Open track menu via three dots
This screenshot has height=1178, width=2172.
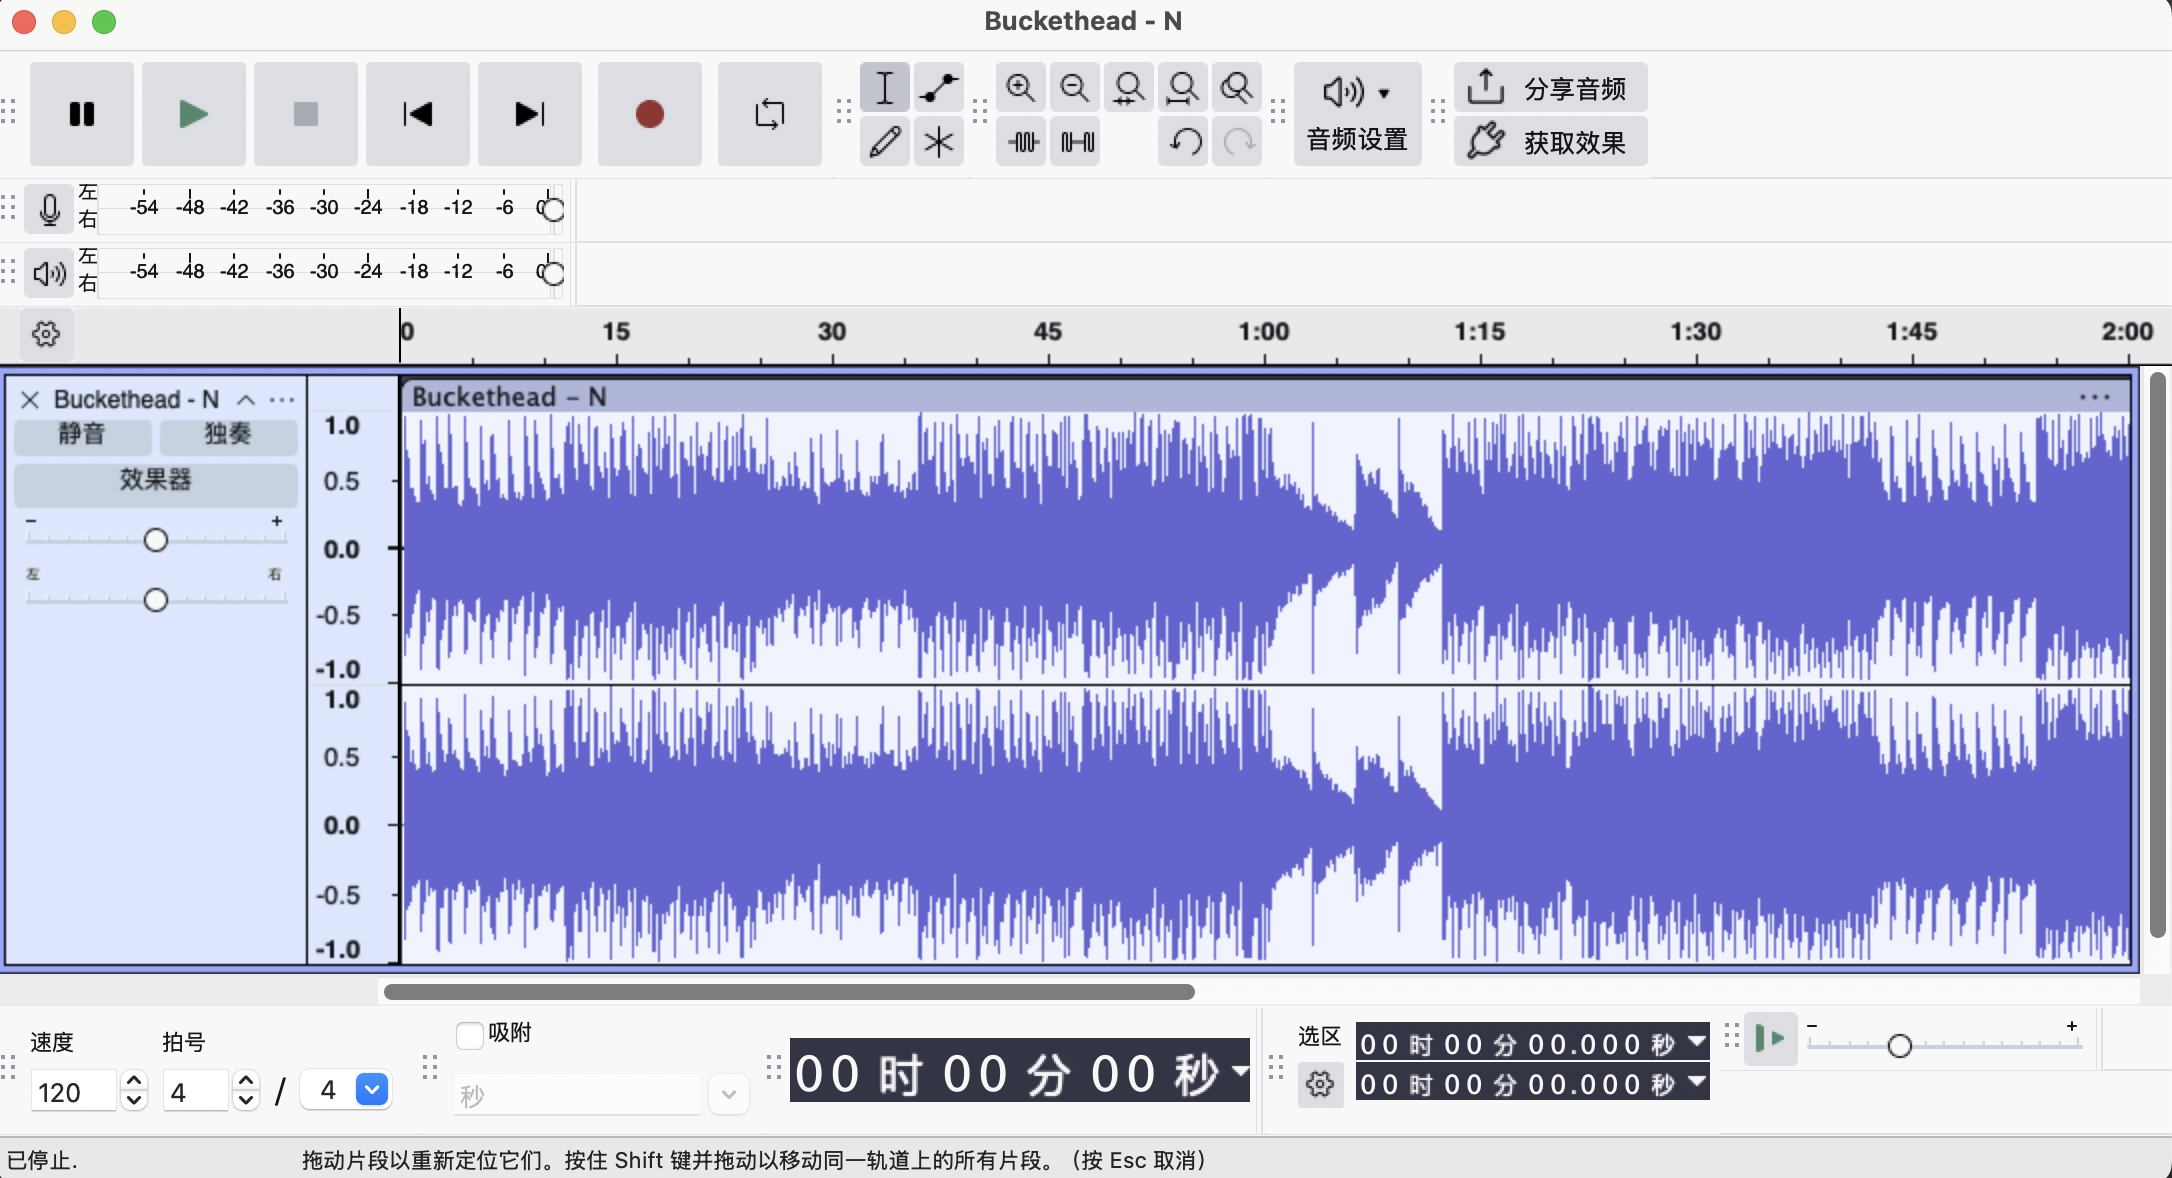[x=282, y=400]
